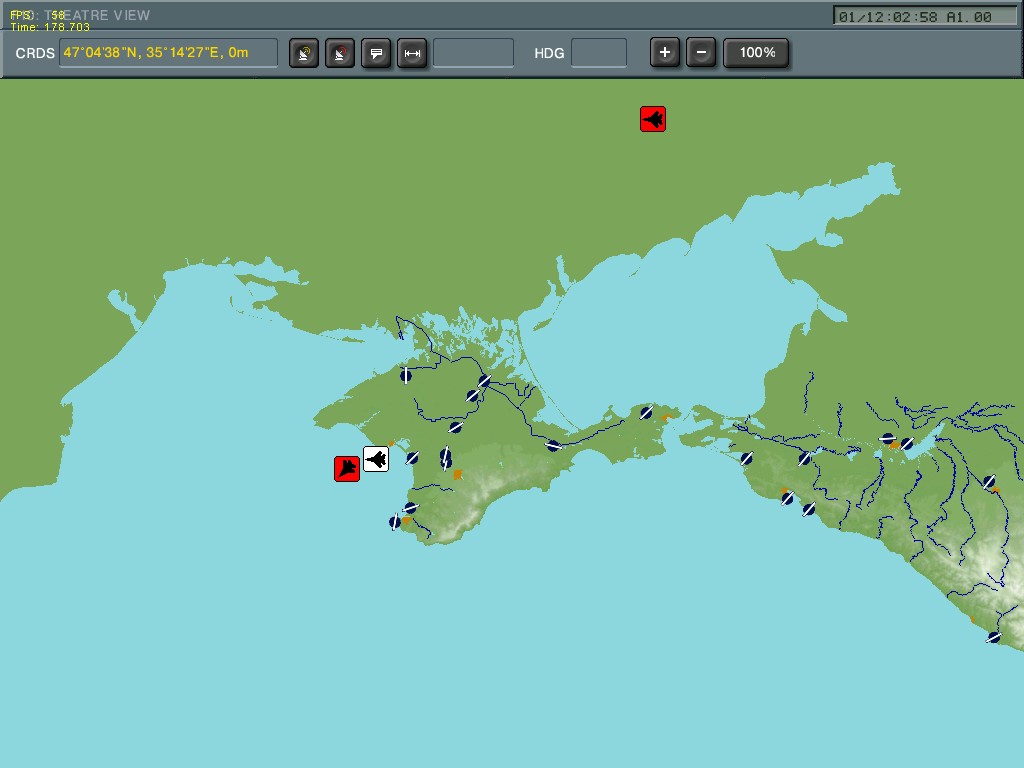This screenshot has width=1024, height=768.
Task: Zoom out using the minus button
Action: pyautogui.click(x=702, y=52)
